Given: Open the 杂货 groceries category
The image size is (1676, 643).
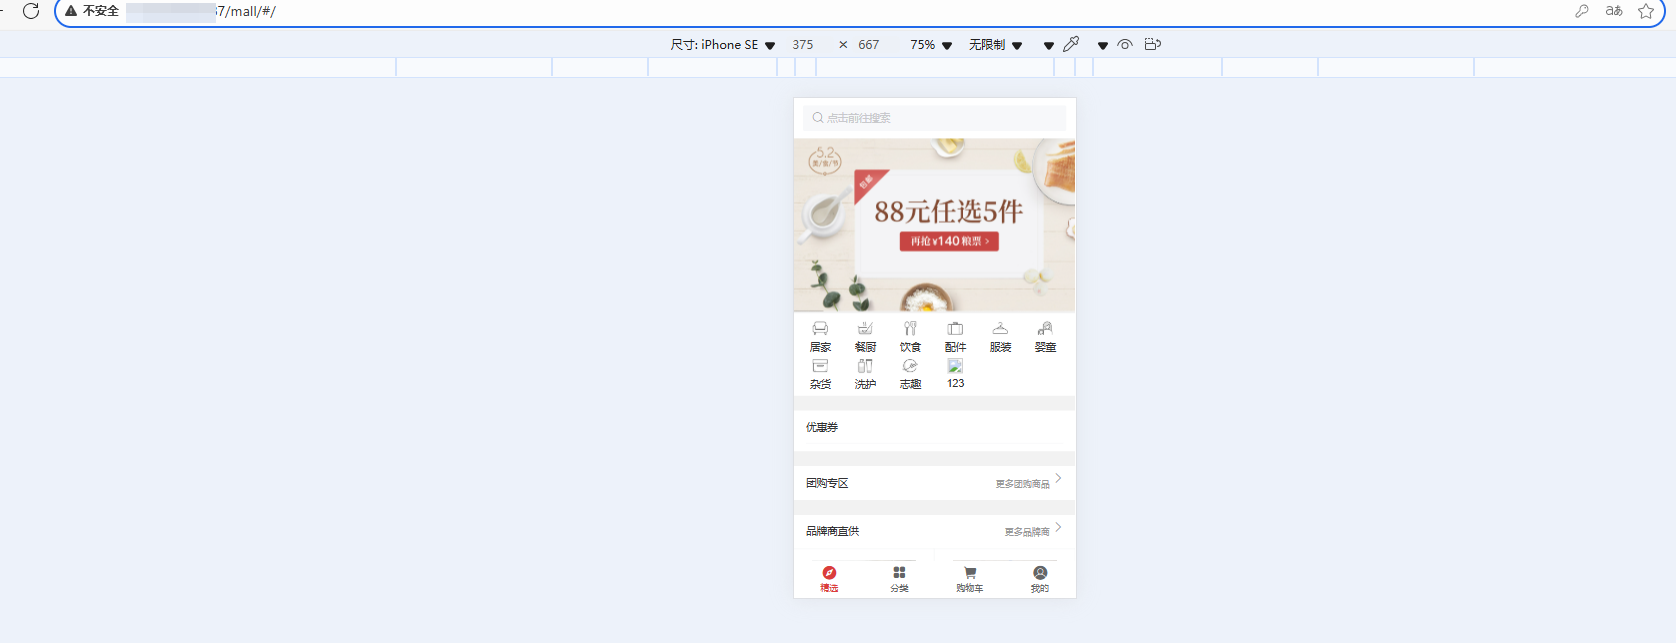Looking at the screenshot, I should [x=820, y=373].
